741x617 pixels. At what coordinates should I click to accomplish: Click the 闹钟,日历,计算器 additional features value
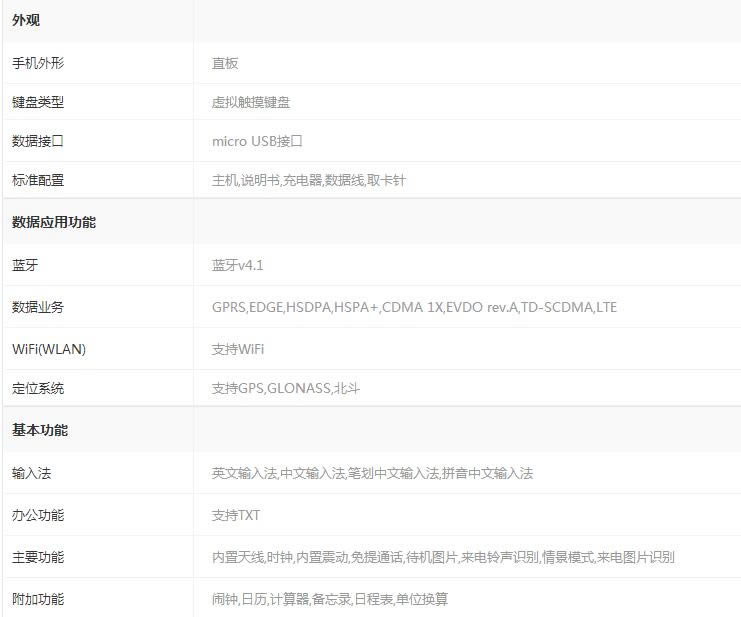tap(330, 599)
